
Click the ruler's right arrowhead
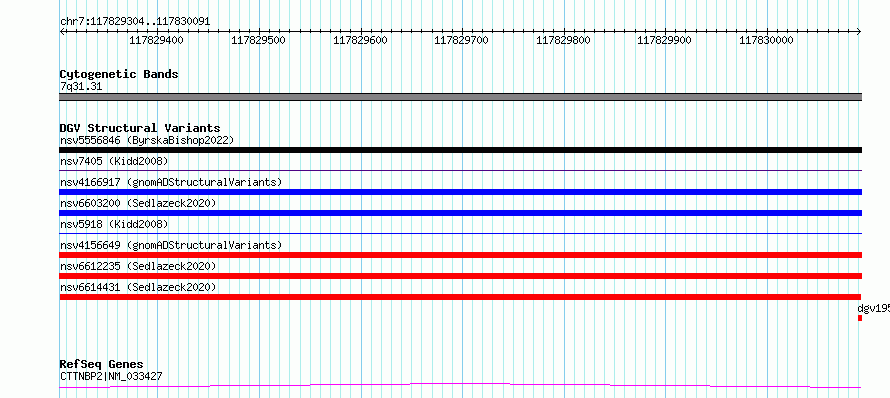pyautogui.click(x=859, y=31)
